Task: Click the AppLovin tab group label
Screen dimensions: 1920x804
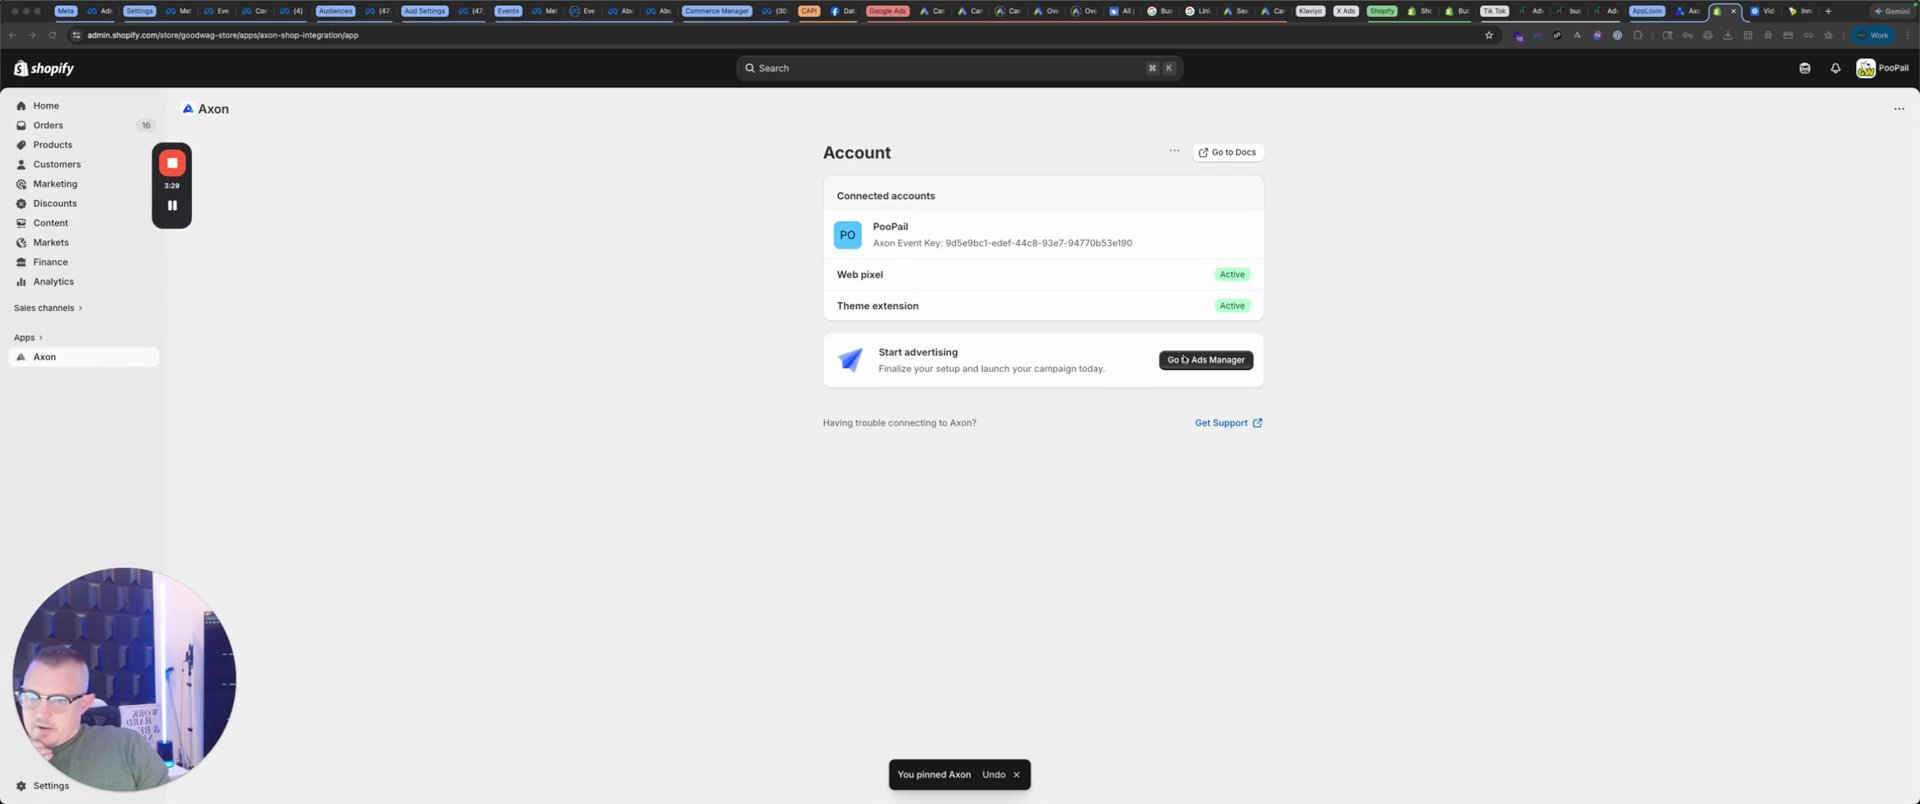Action: point(1646,11)
